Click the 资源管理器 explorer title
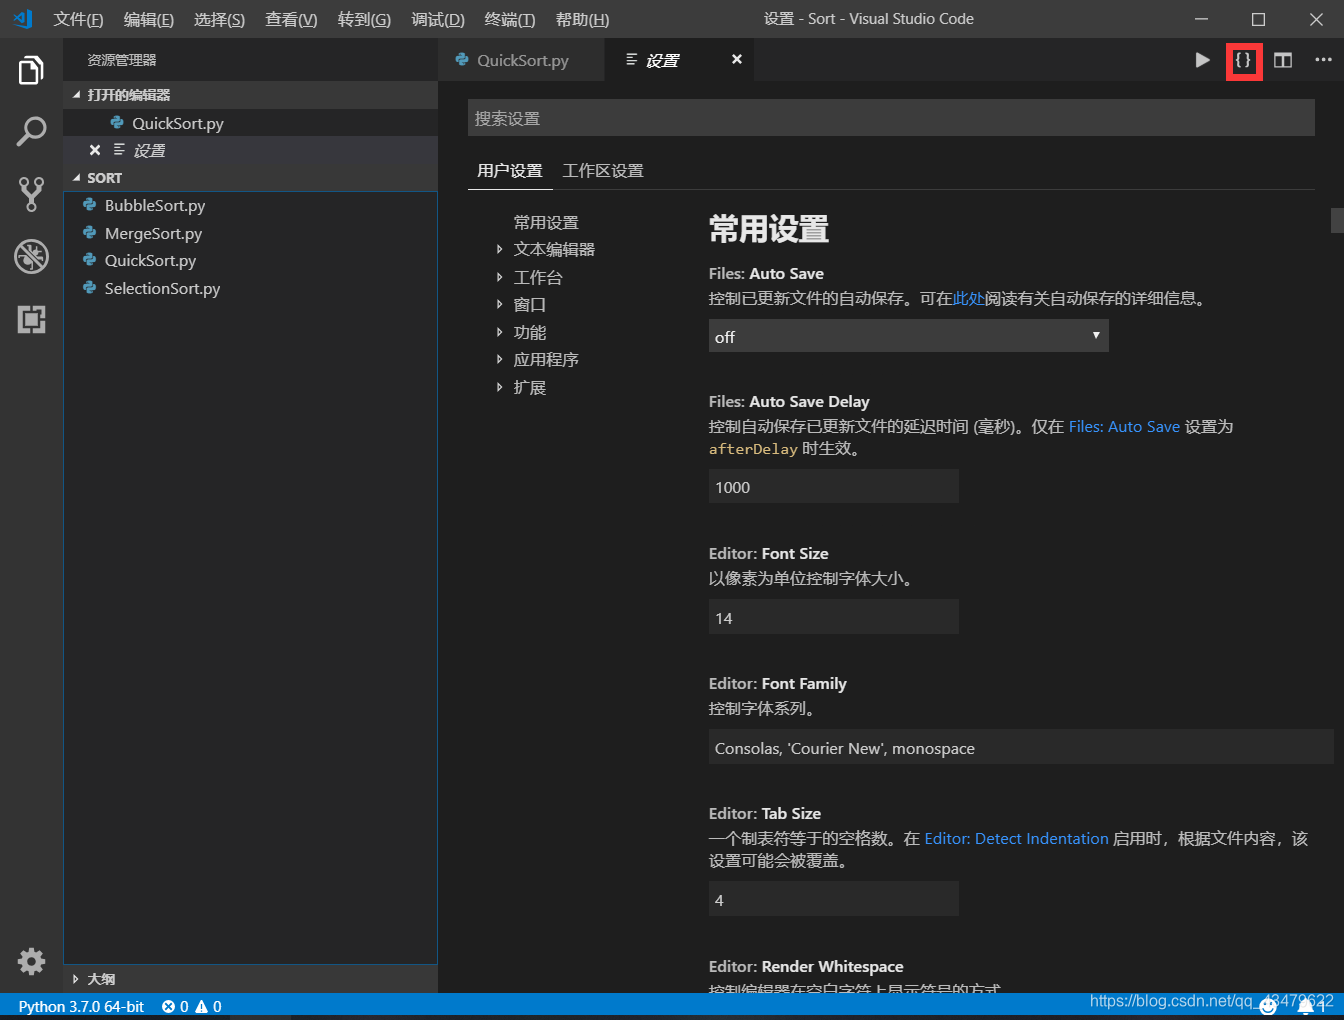Viewport: 1344px width, 1020px height. [122, 60]
